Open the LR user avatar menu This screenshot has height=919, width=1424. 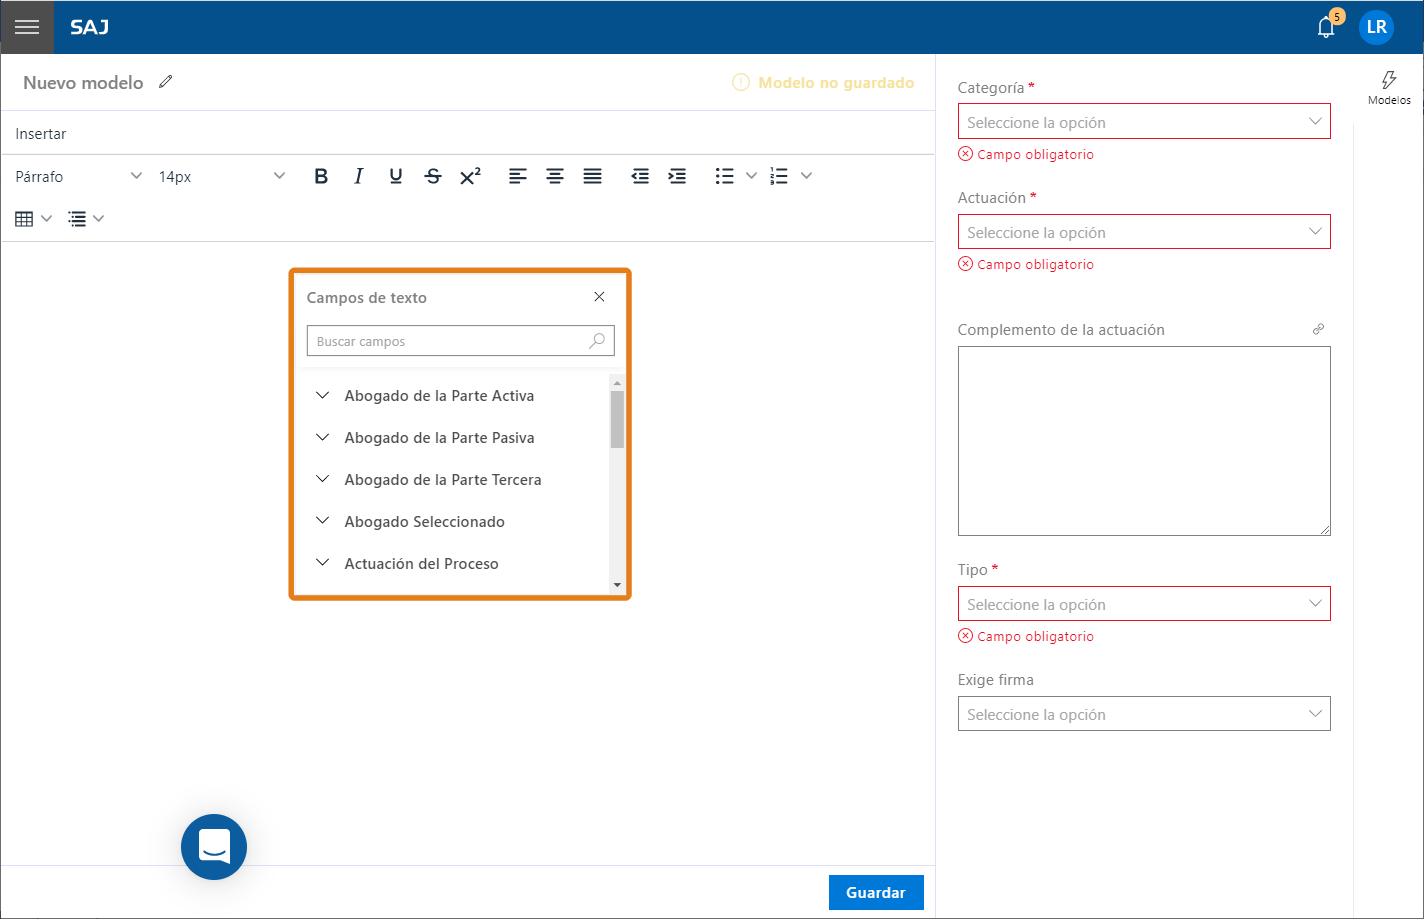pyautogui.click(x=1377, y=27)
